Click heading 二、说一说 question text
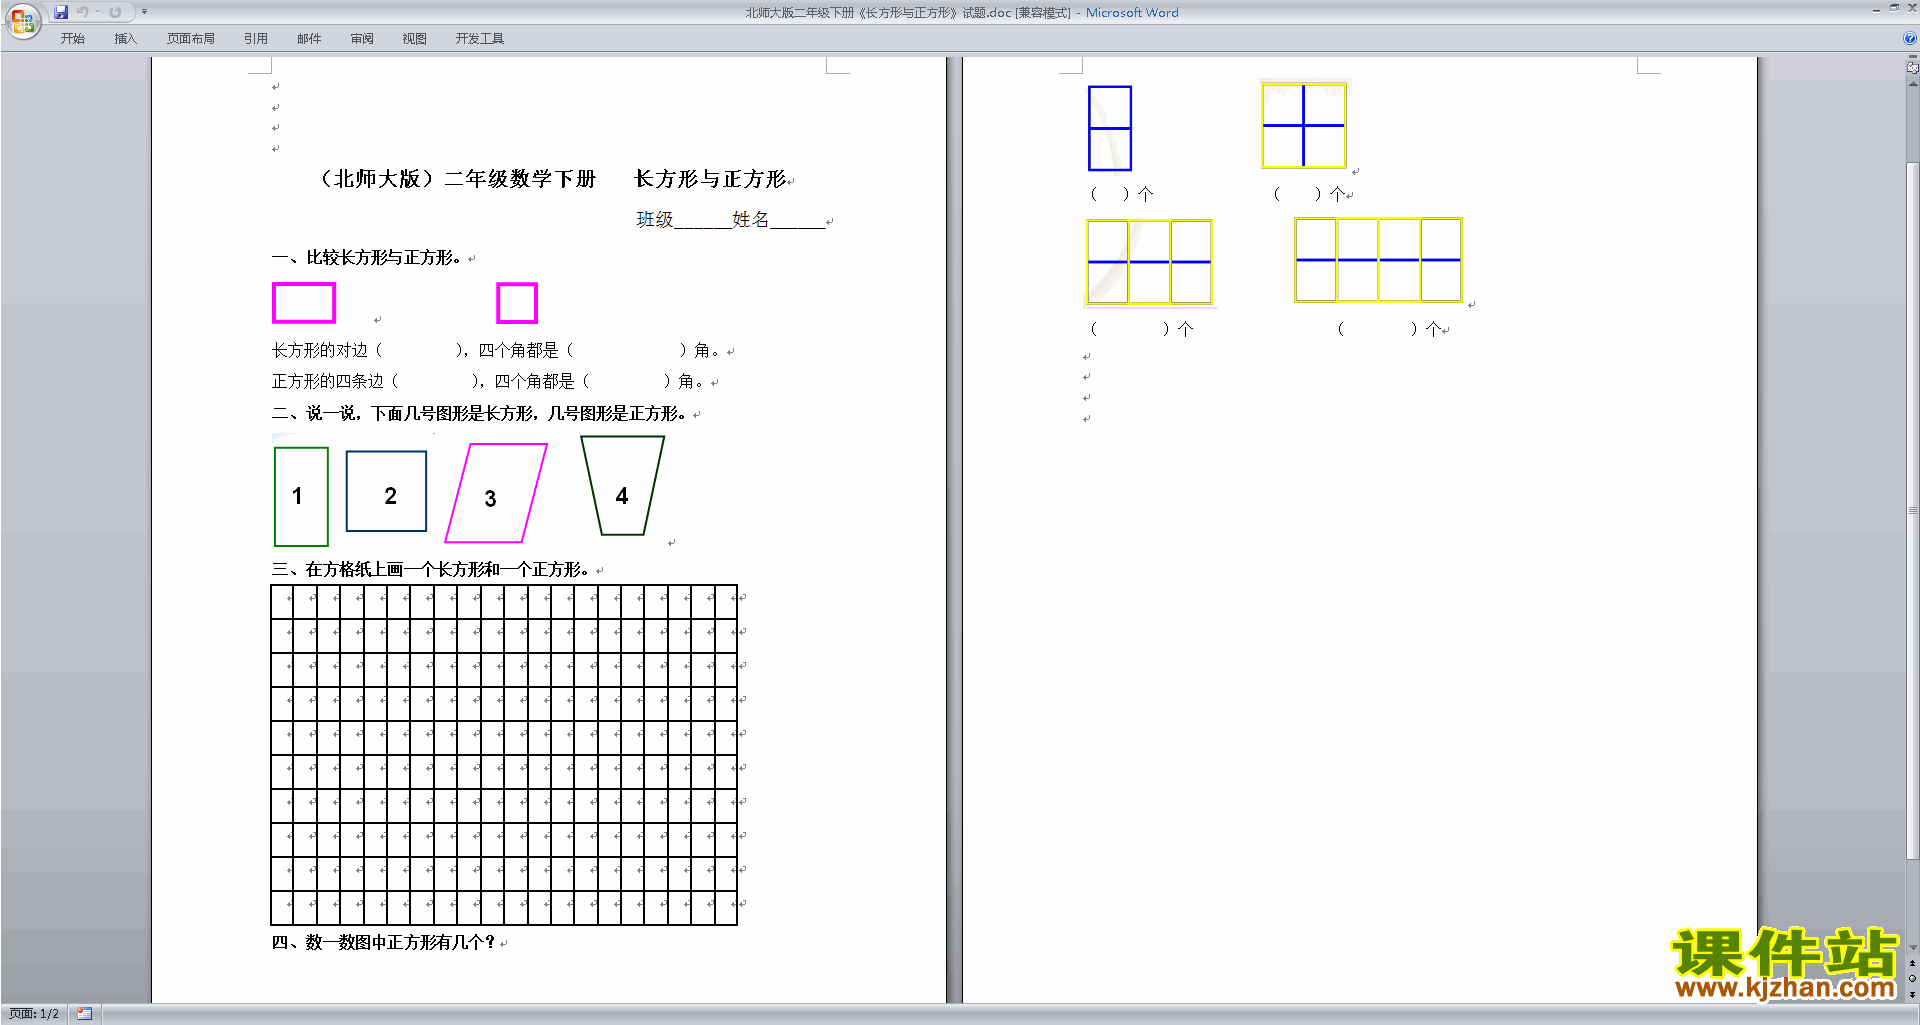The height and width of the screenshot is (1025, 1920). 480,414
